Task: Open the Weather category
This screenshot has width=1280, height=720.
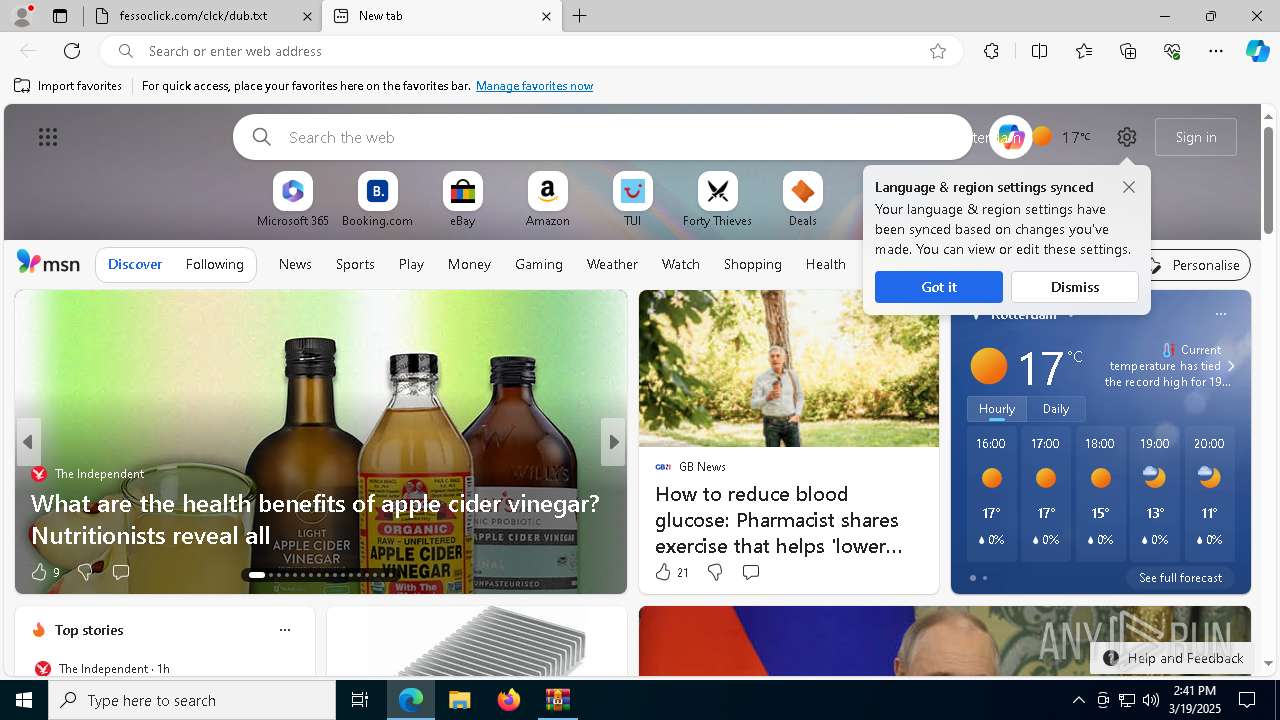Action: click(612, 264)
